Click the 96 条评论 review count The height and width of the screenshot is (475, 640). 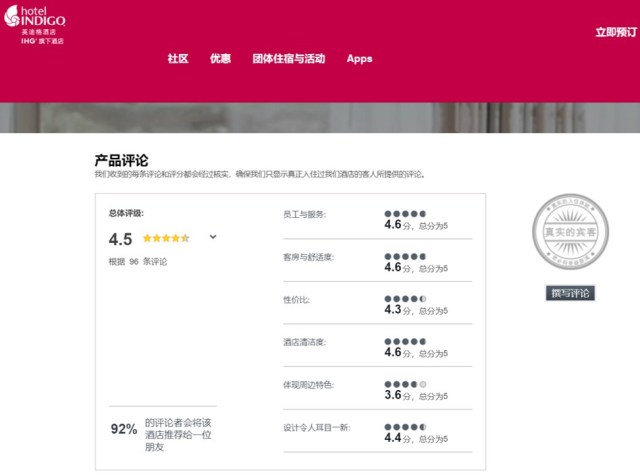point(138,262)
